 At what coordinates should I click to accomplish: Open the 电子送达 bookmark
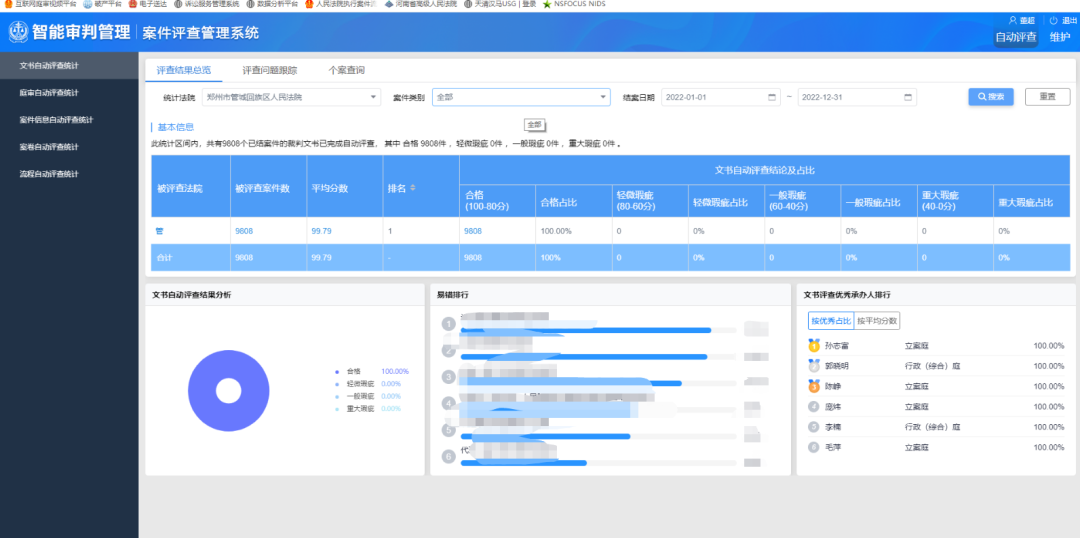pyautogui.click(x=147, y=4)
